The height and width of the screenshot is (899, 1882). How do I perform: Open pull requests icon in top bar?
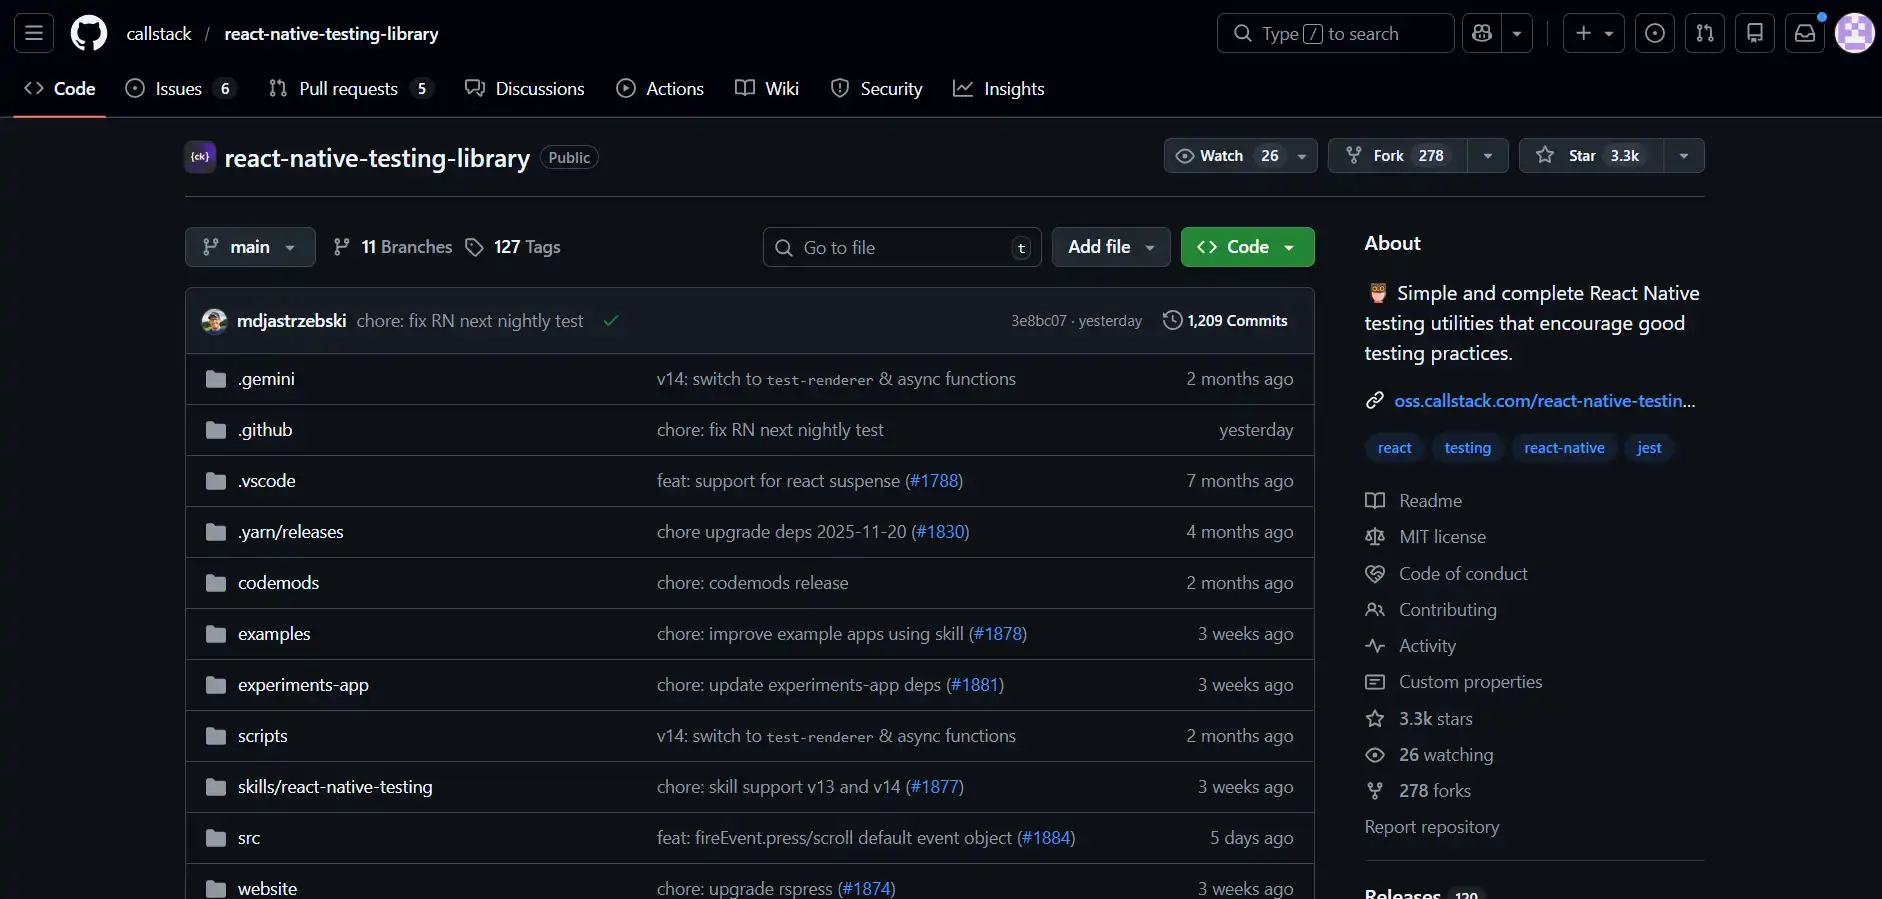(x=1704, y=33)
